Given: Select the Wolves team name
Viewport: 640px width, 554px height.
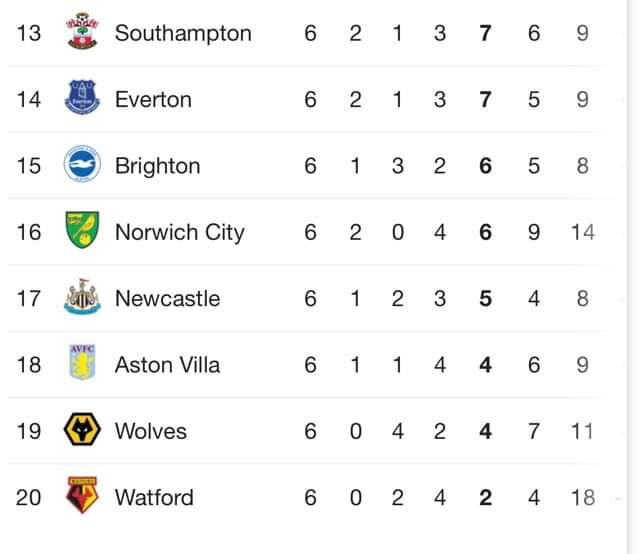Looking at the screenshot, I should 151,431.
